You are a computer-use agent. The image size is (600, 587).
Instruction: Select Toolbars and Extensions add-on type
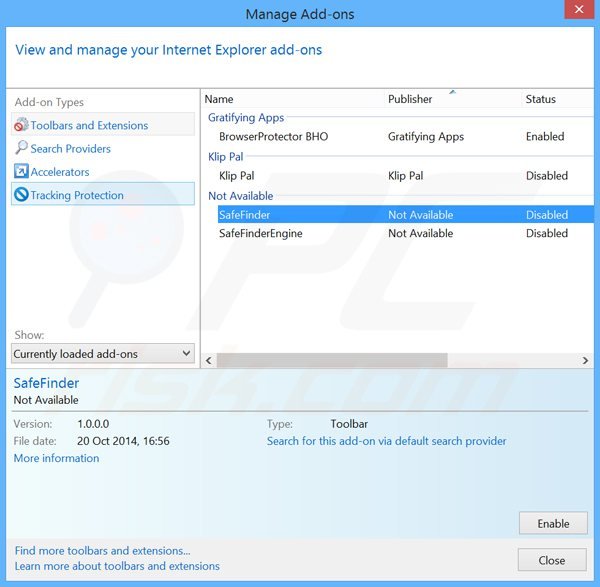coord(103,125)
